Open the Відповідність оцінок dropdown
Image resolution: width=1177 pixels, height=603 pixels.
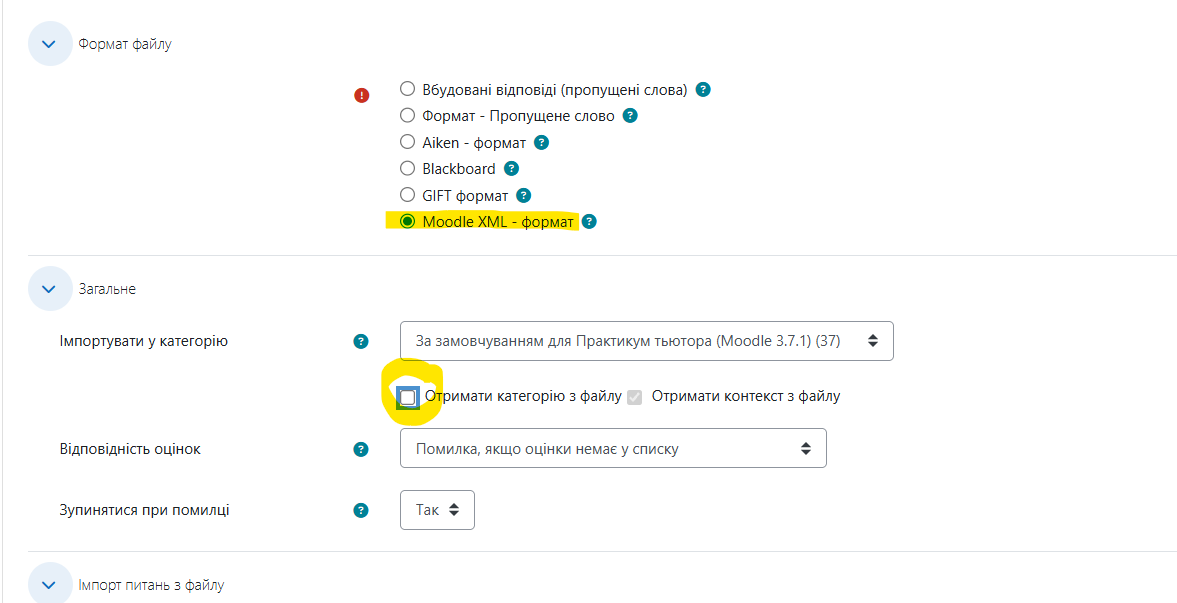pyautogui.click(x=613, y=448)
